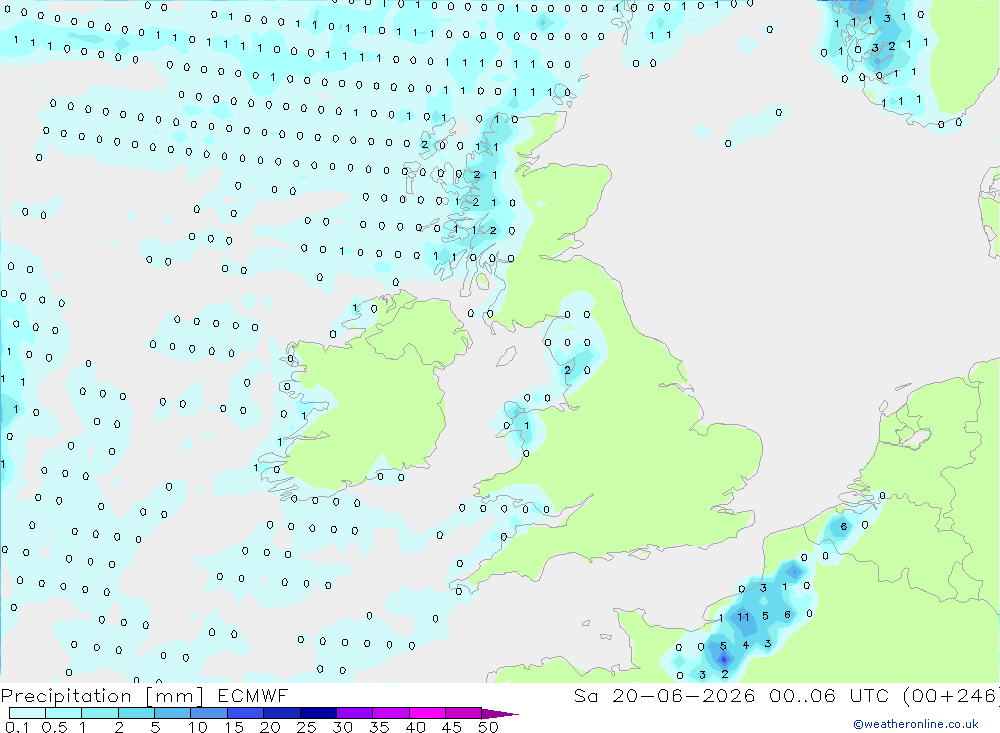Click the 25–30 mm navy legend swatch
This screenshot has height=733, width=1000.
[x=318, y=713]
